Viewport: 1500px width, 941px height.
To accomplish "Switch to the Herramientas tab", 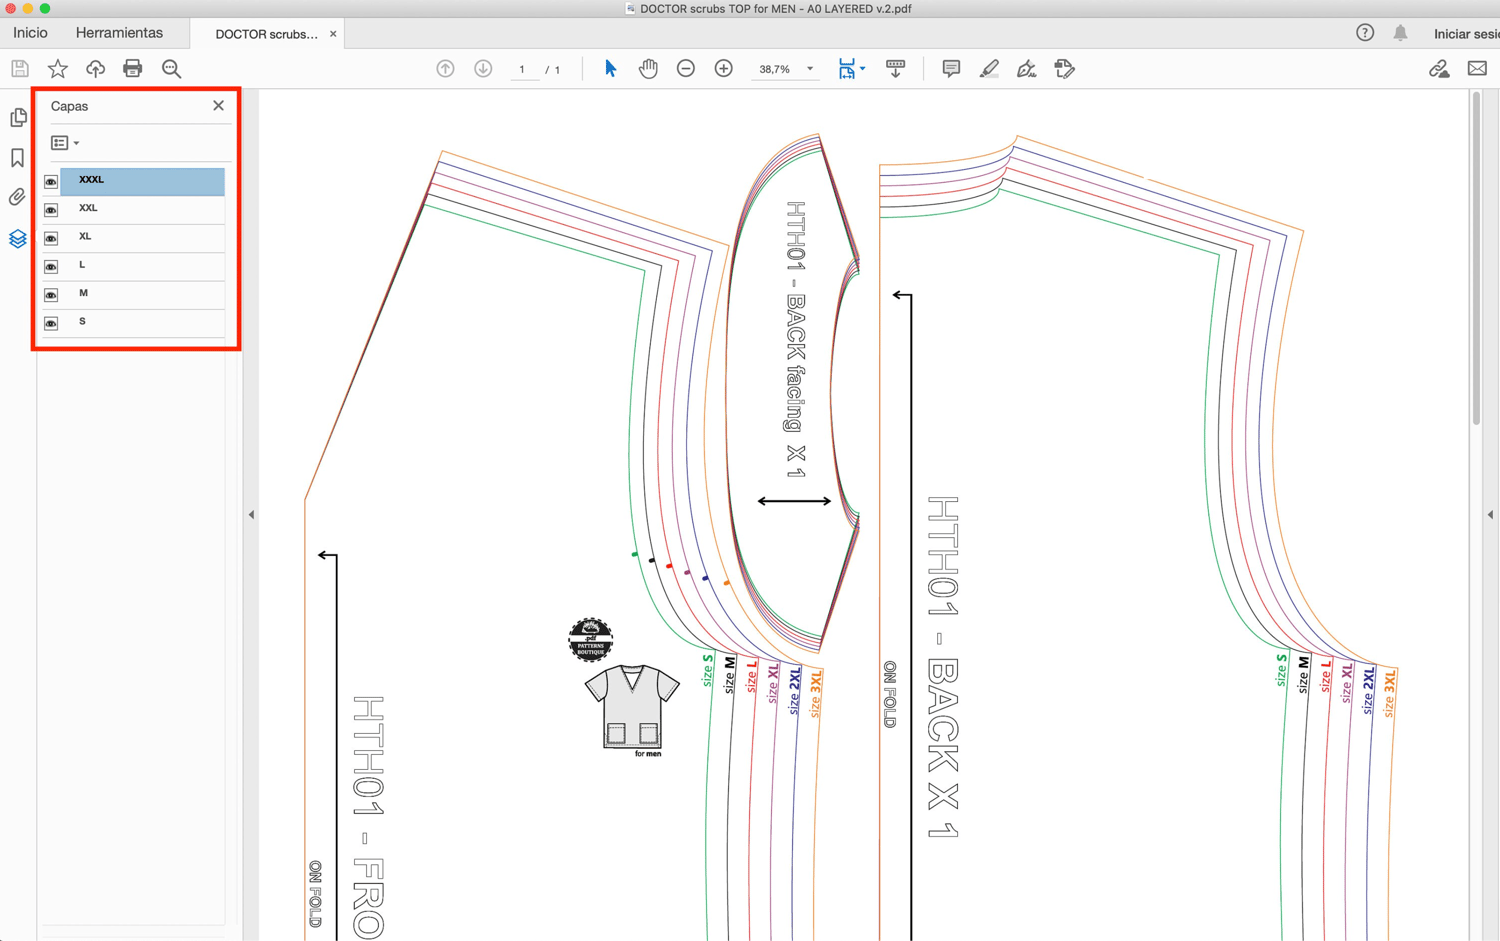I will 119,33.
